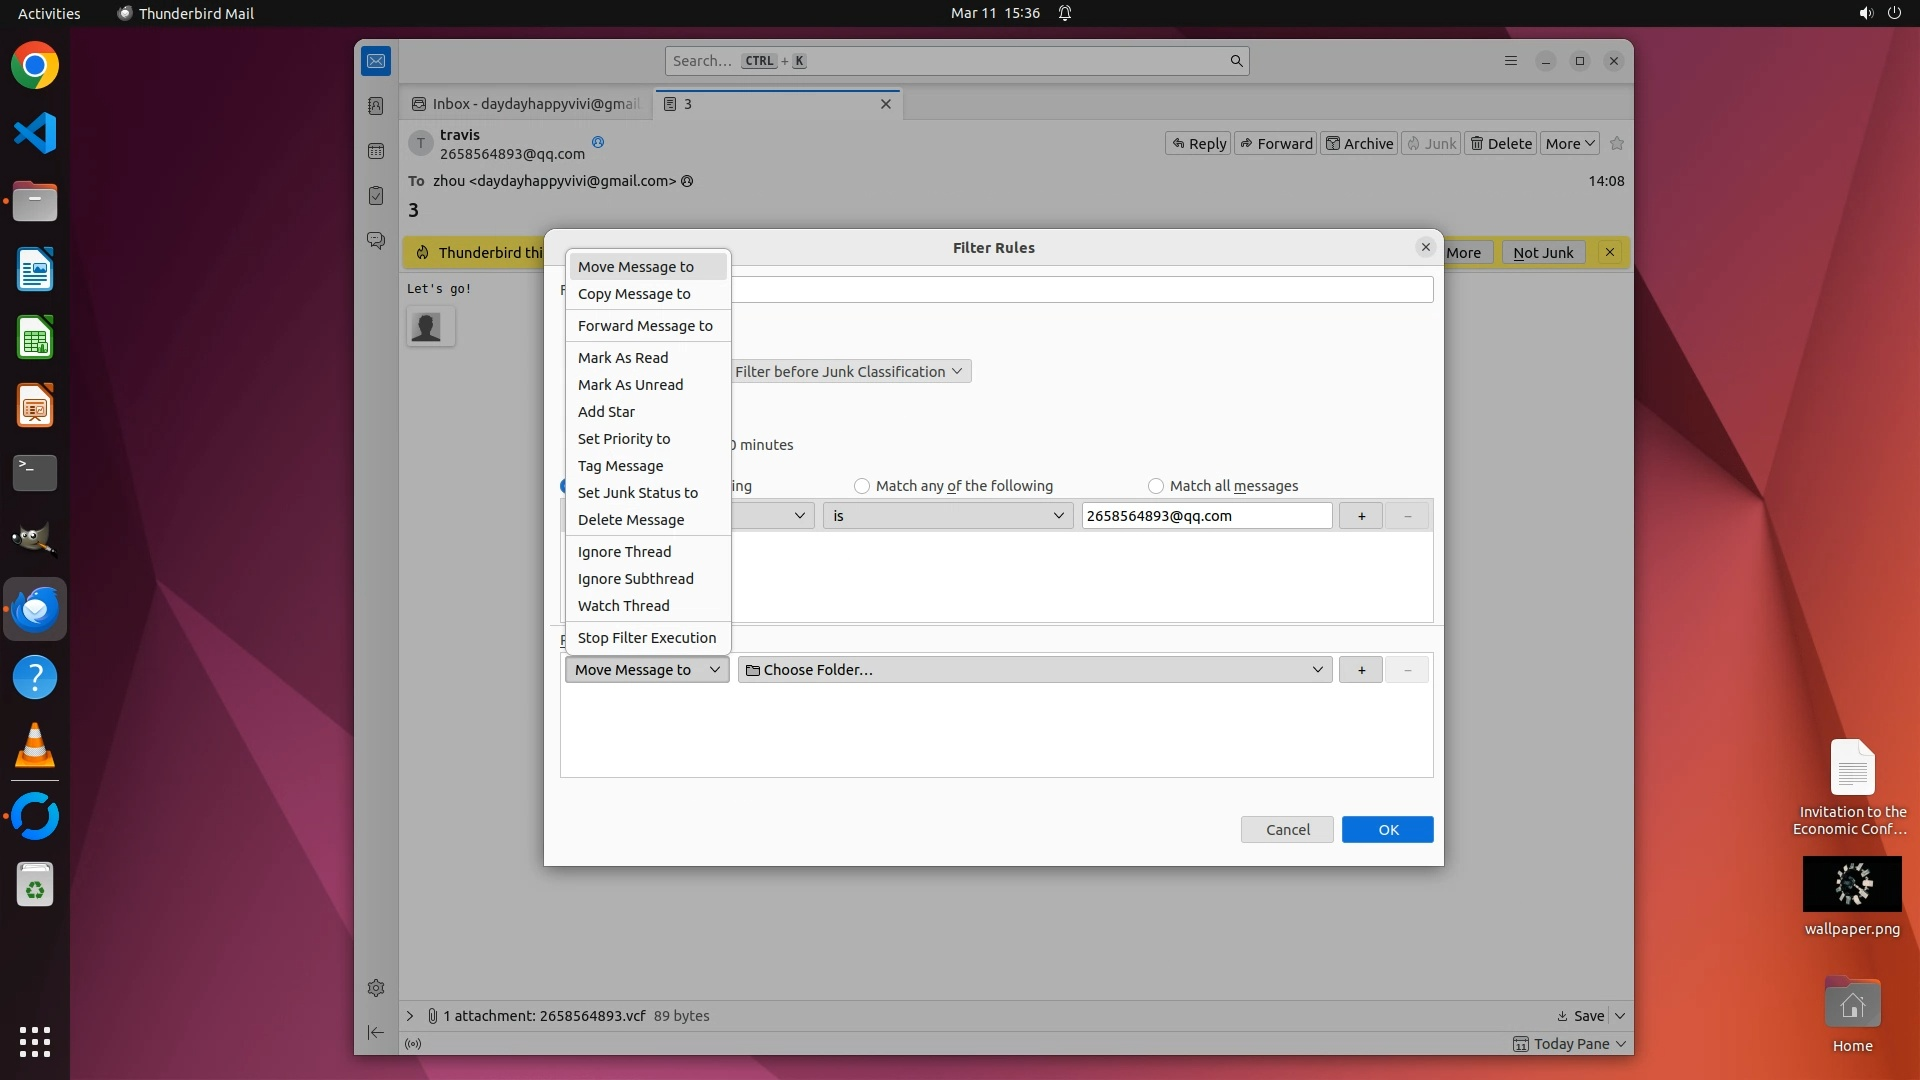This screenshot has width=1920, height=1080.
Task: Open Settings gear in Thunderbird sidebar
Action: (x=376, y=988)
